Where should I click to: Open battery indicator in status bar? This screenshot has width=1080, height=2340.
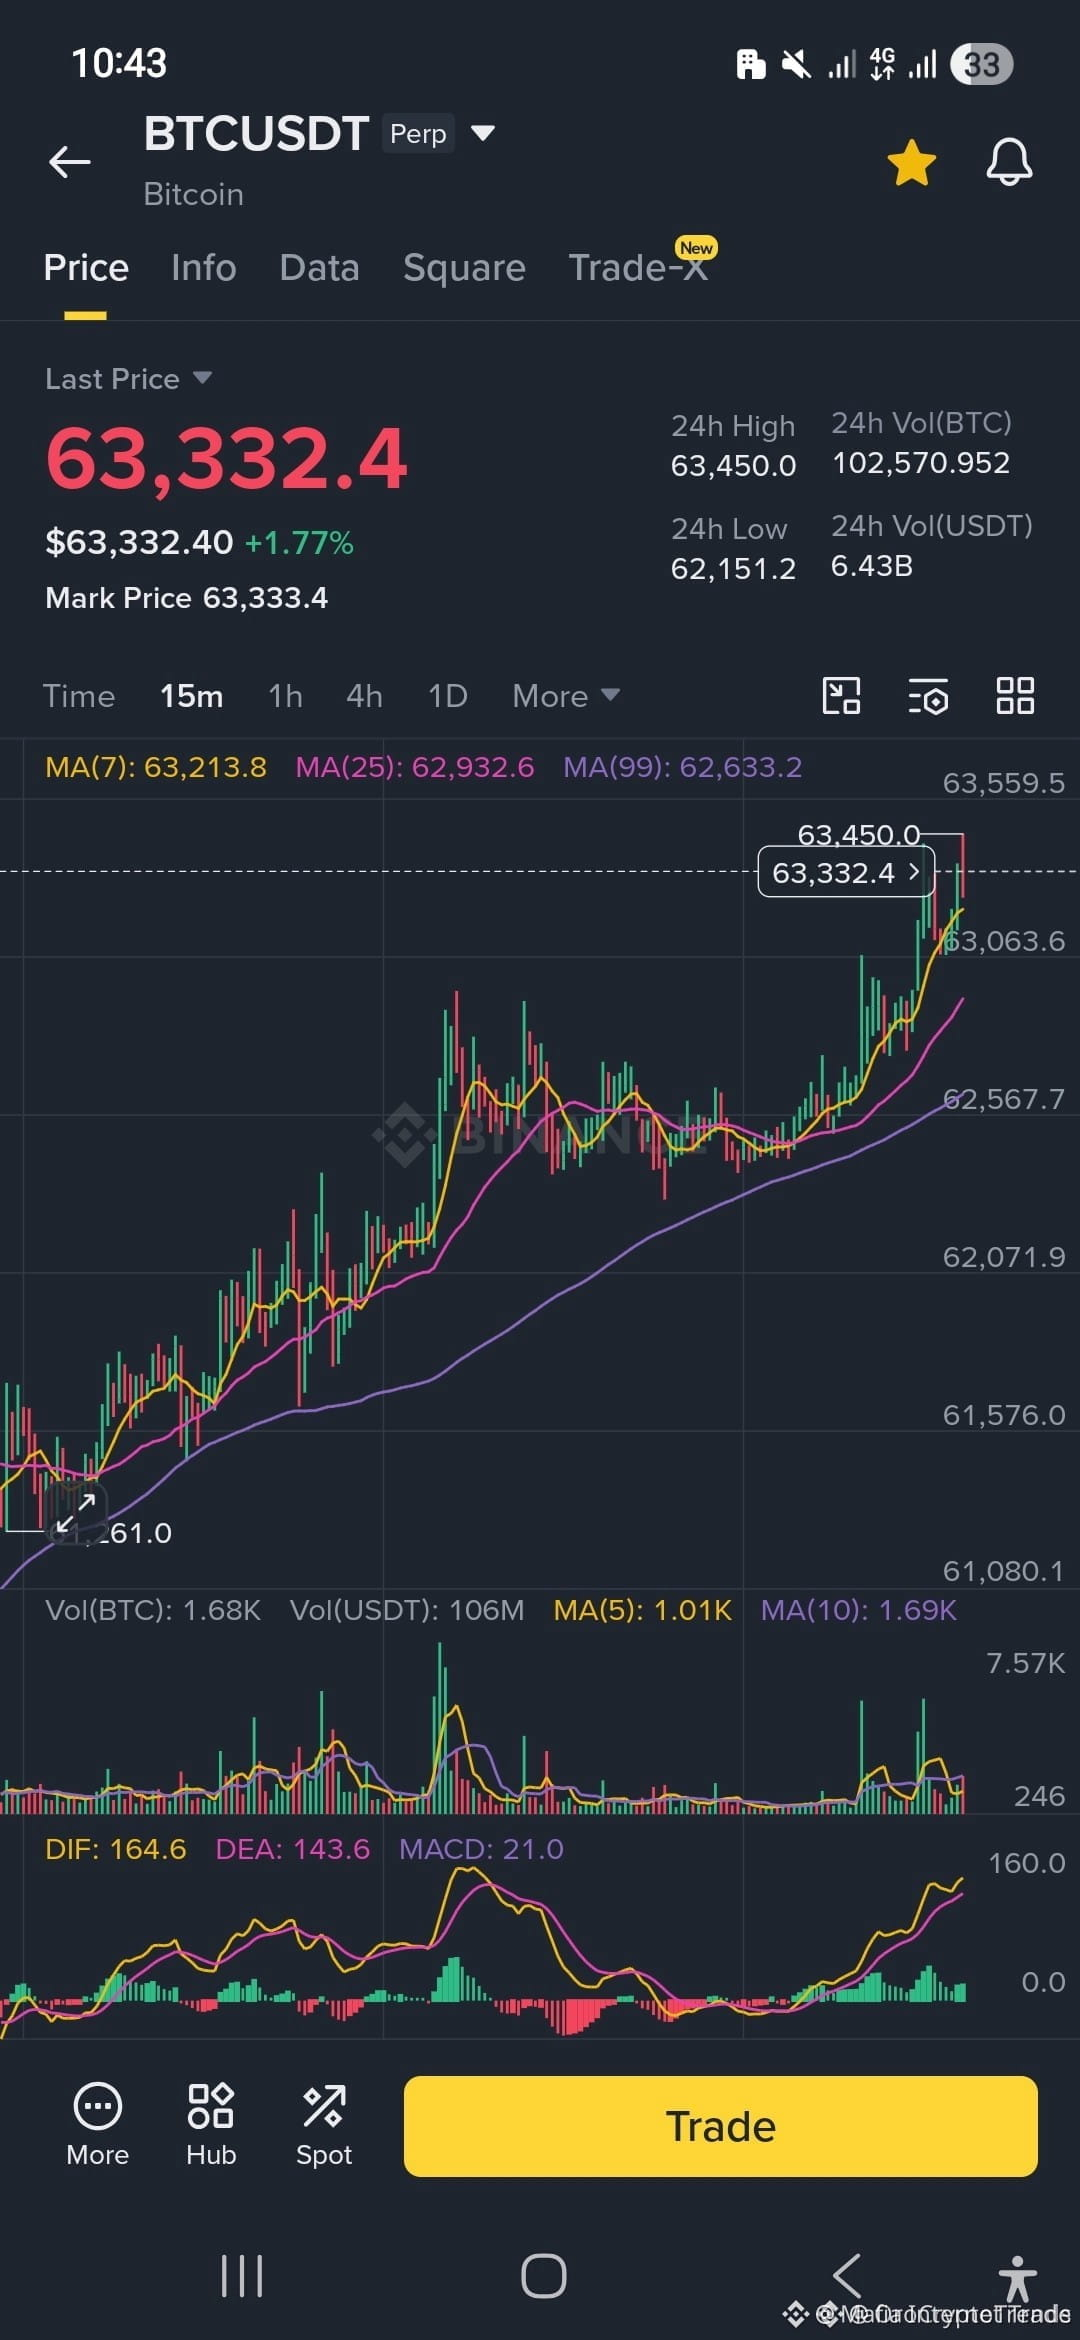(982, 65)
